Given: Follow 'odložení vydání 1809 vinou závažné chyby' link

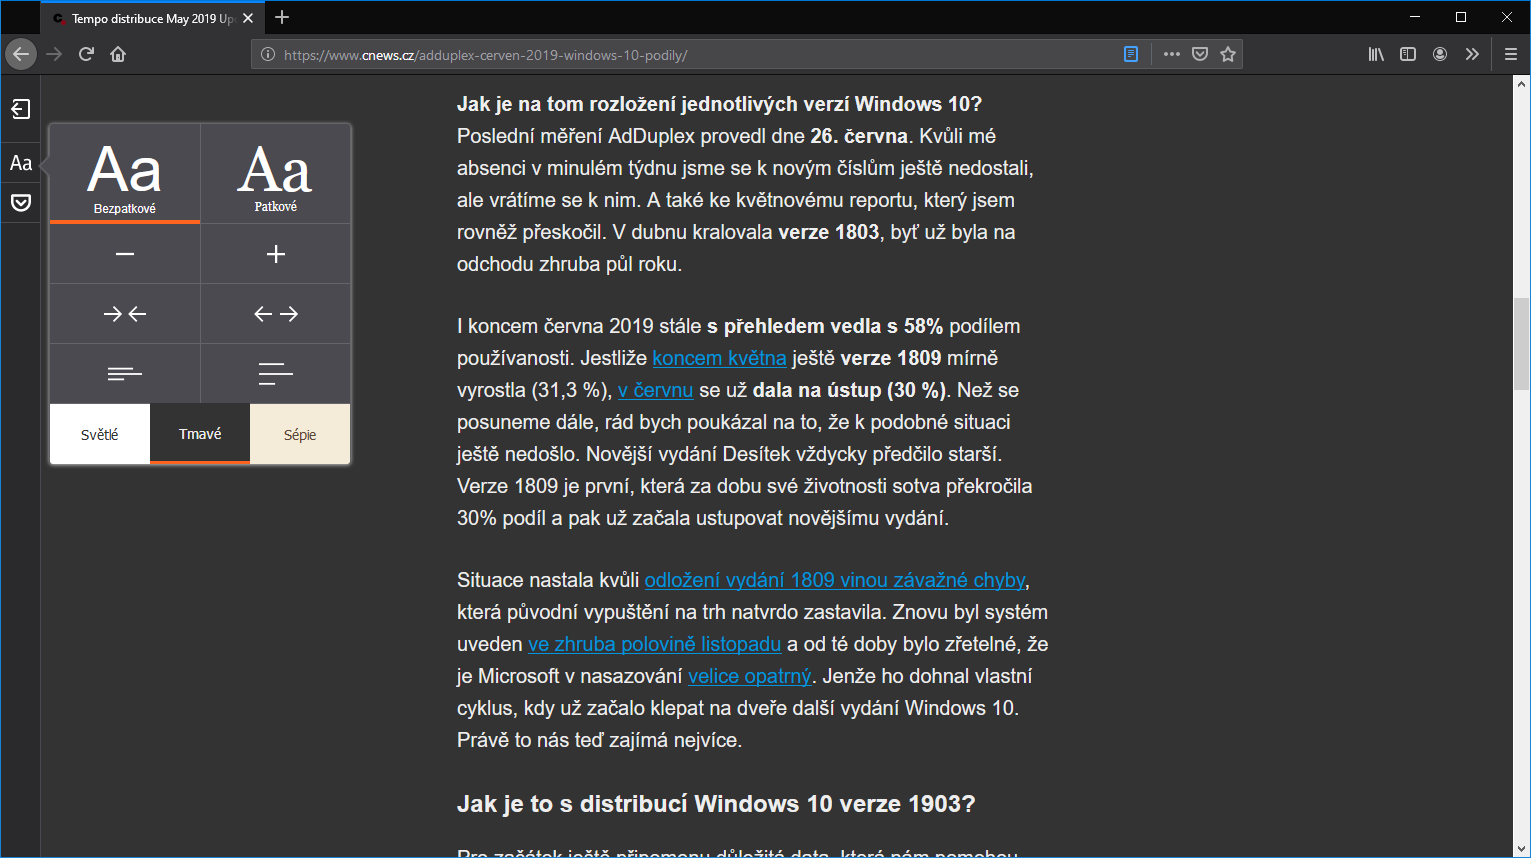Looking at the screenshot, I should [835, 580].
